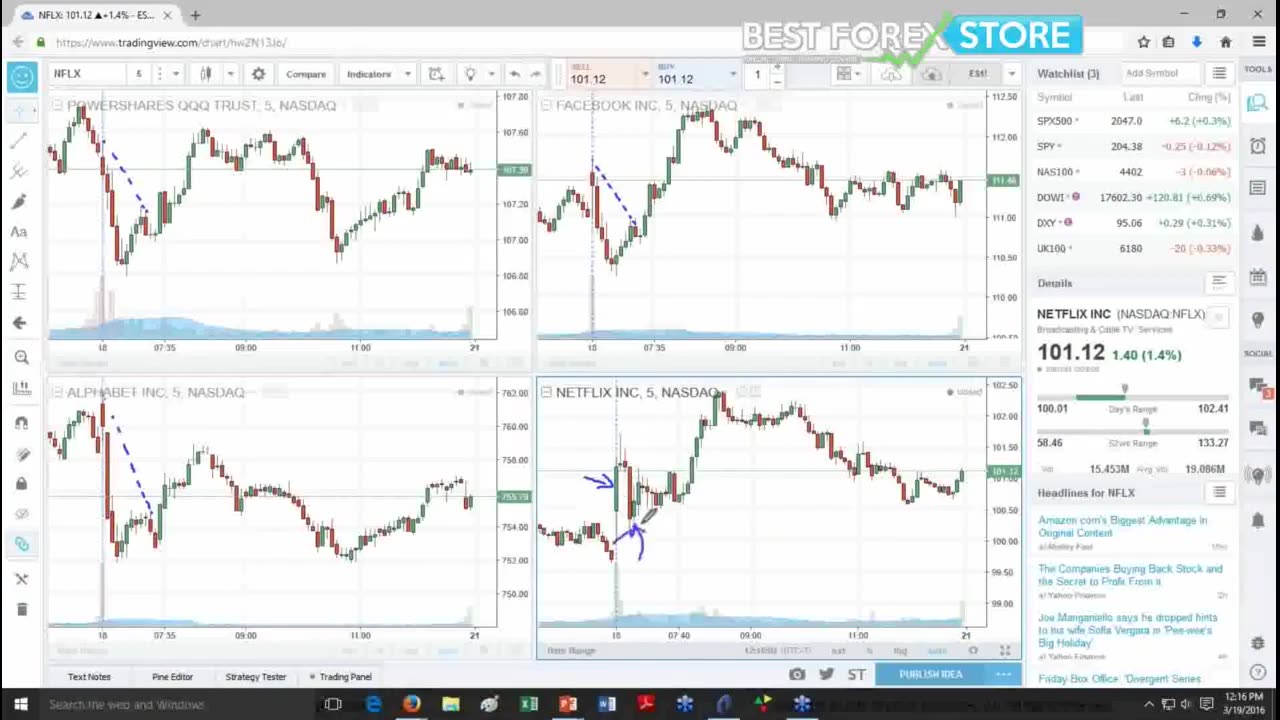Open the Details panel options menu
Screen dimensions: 1280x720
[1219, 283]
